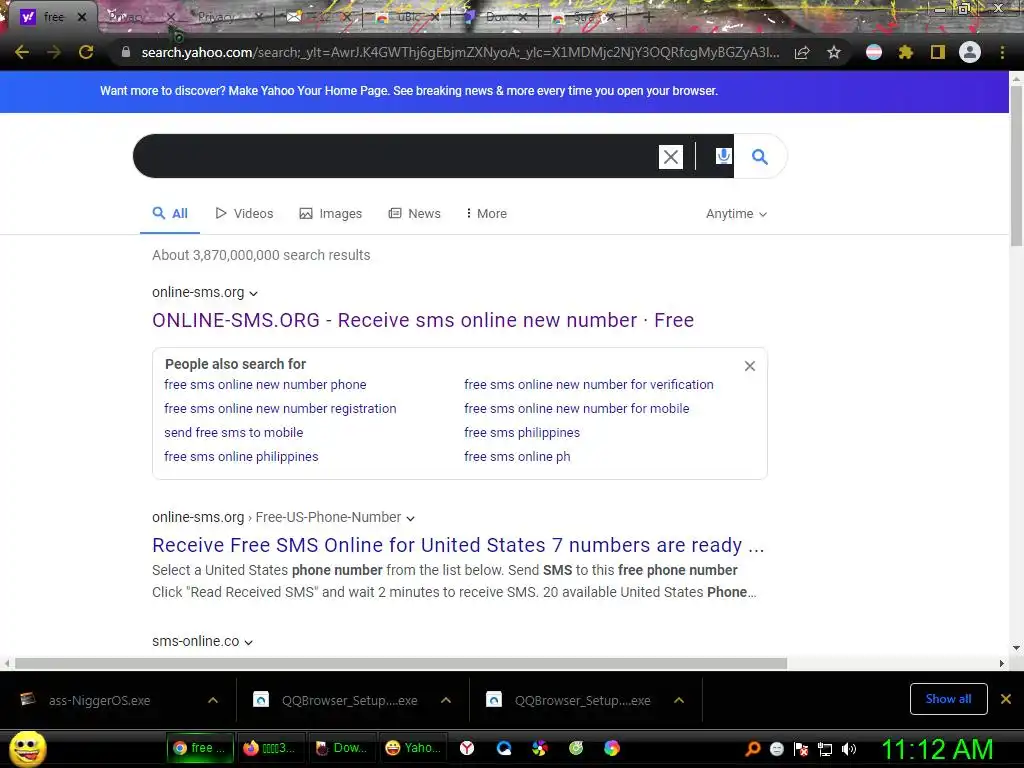View site info via the padlock icon
This screenshot has width=1024, height=768.
(125, 52)
